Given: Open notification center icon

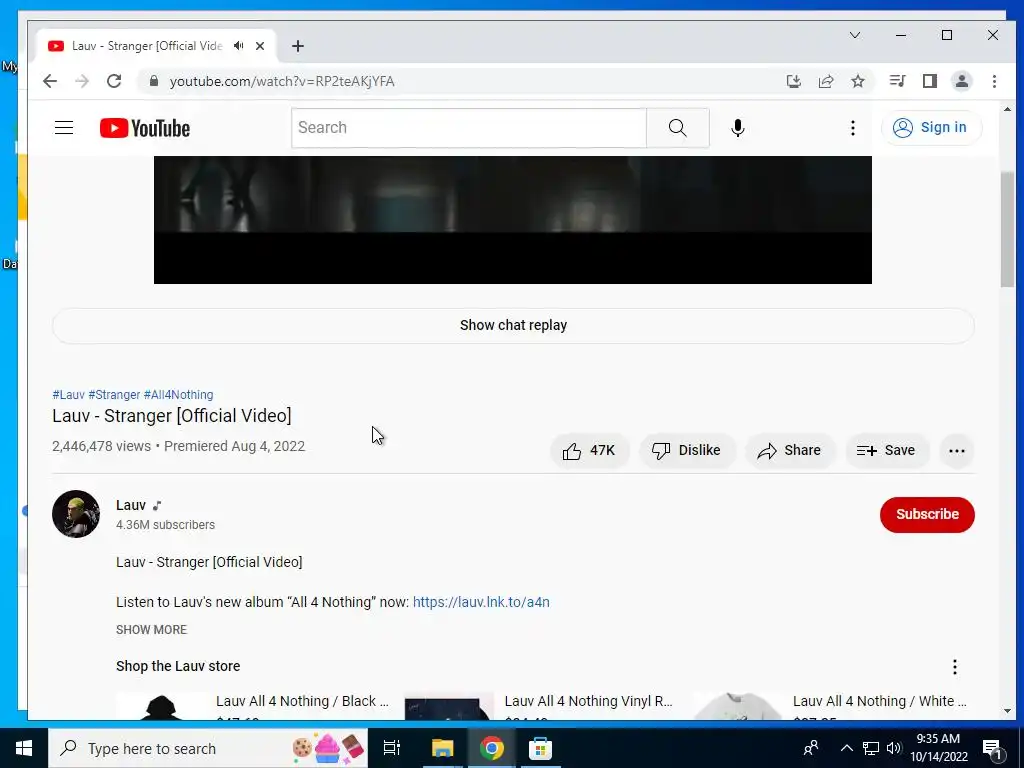Looking at the screenshot, I should tap(992, 749).
